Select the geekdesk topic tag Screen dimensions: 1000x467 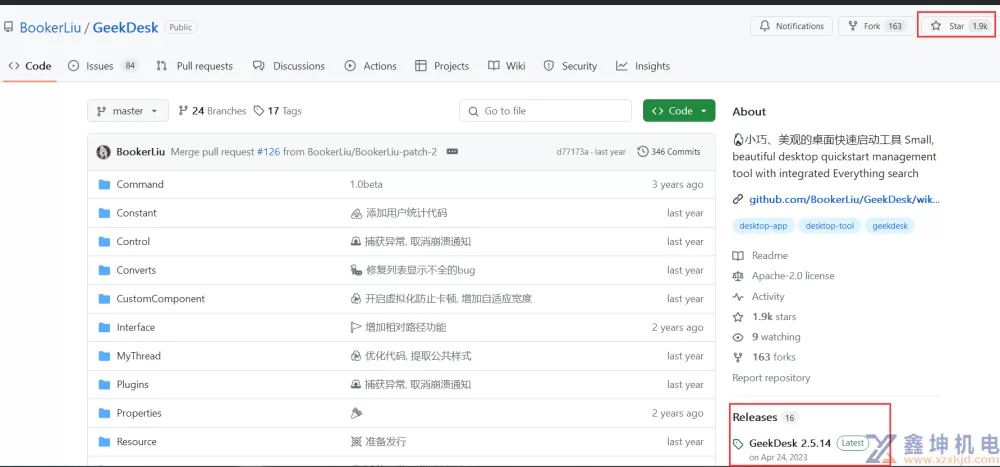click(890, 226)
